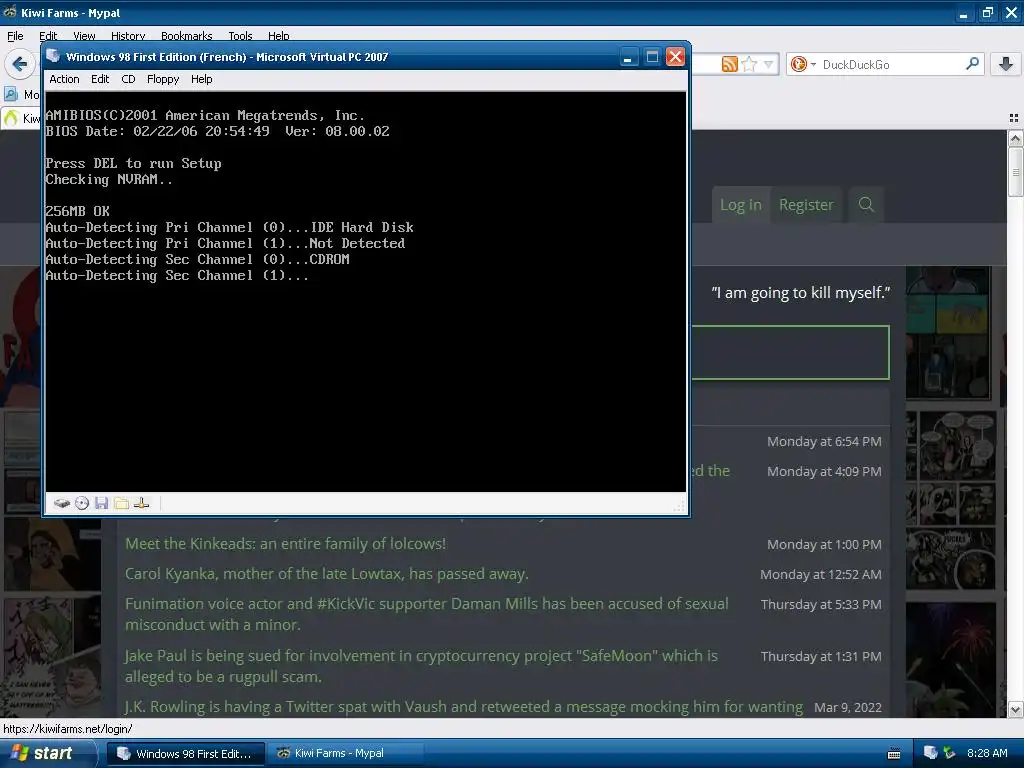Click the network adapter icon in Virtual PC status bar
The height and width of the screenshot is (768, 1024).
142,503
